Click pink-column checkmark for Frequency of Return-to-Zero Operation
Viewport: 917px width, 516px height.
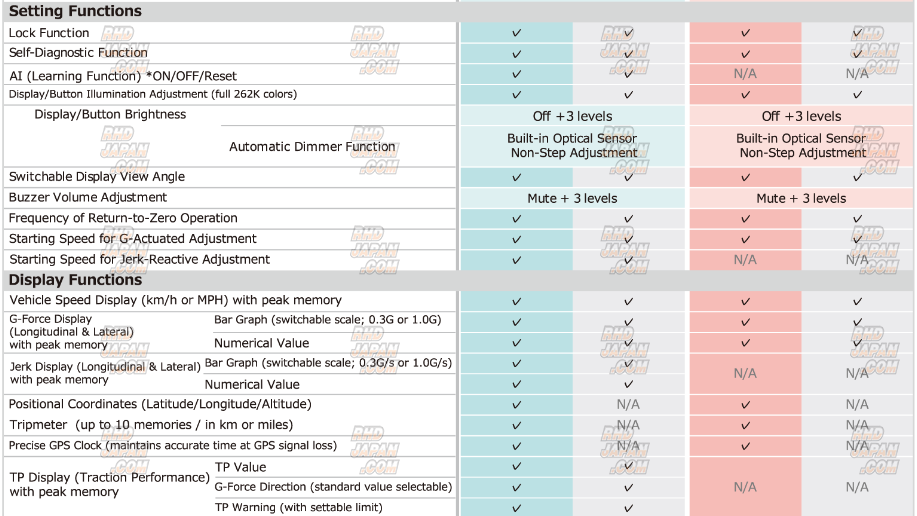(x=745, y=219)
